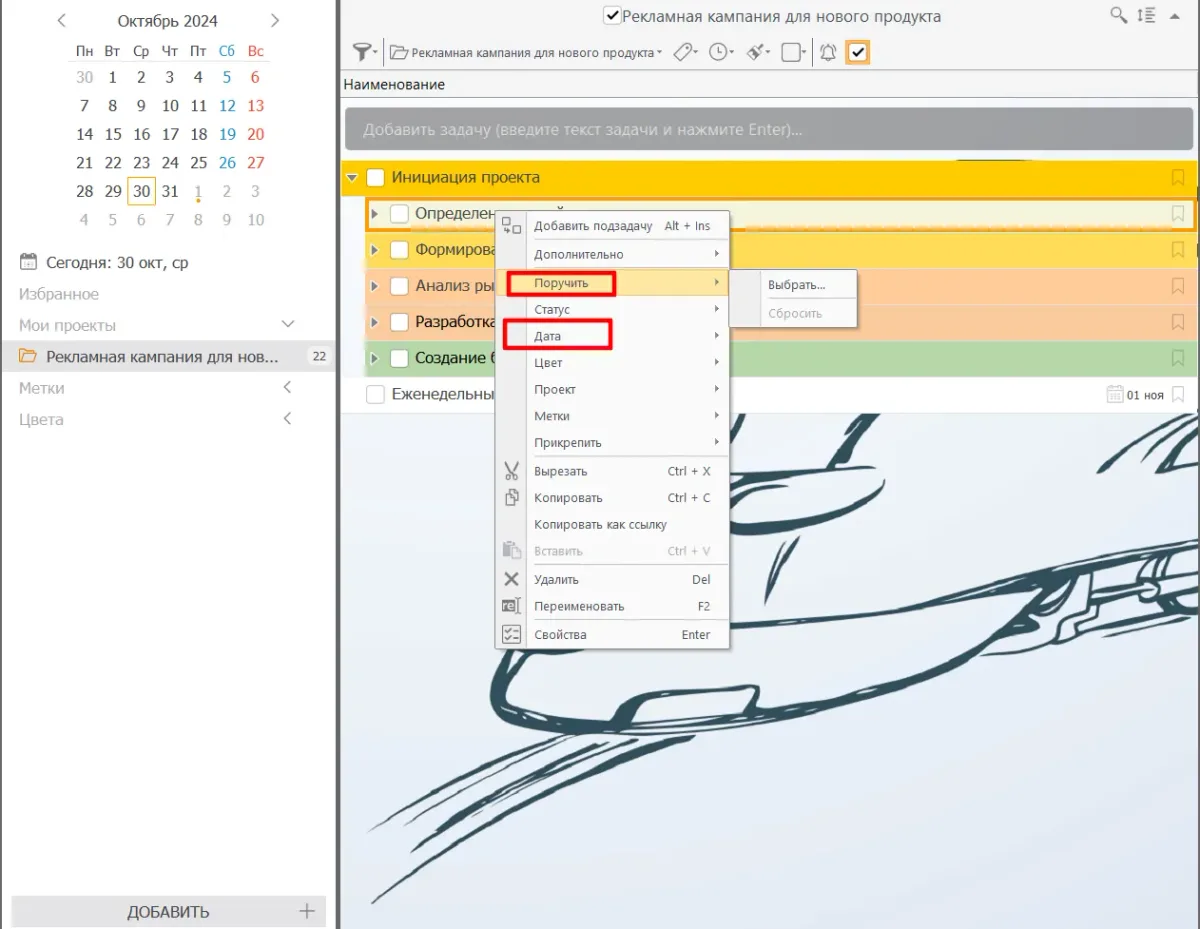Expand the Метки section in sidebar
Image resolution: width=1200 pixels, height=929 pixels.
click(x=287, y=388)
